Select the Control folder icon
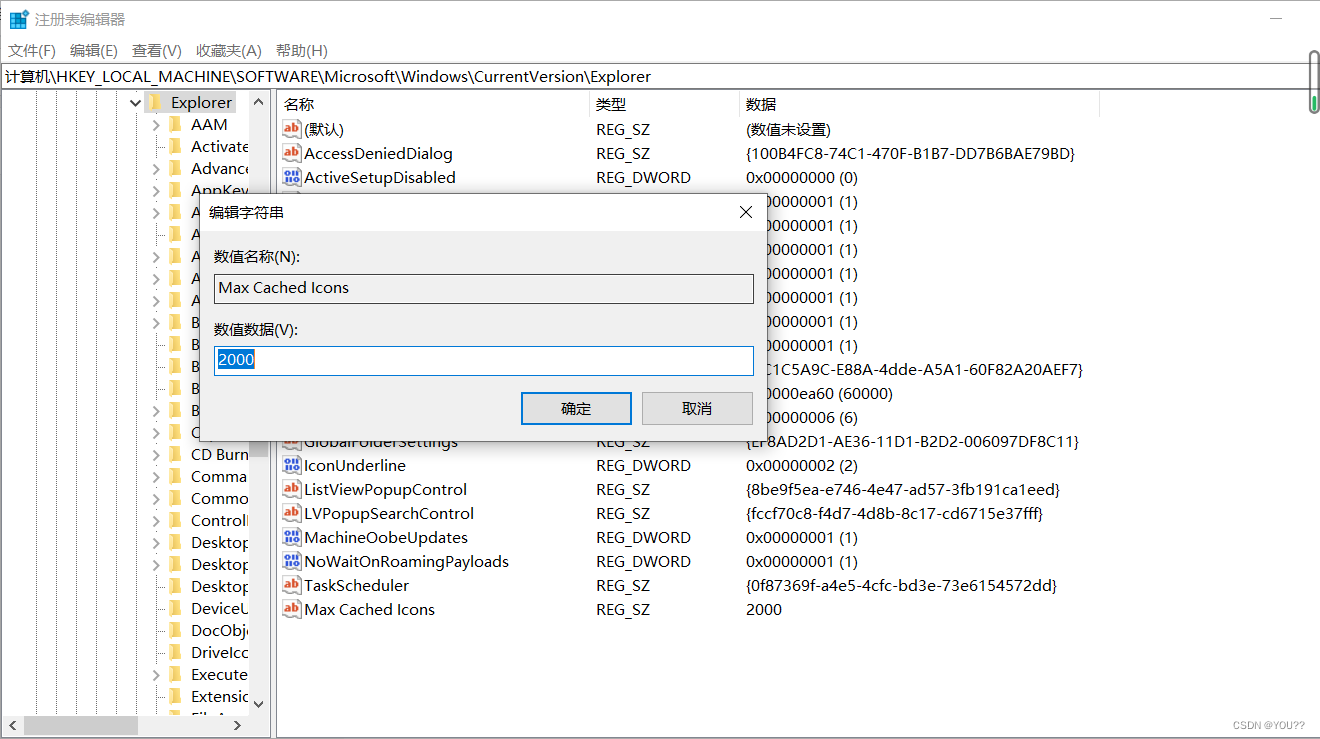The width and height of the screenshot is (1320, 739). click(175, 520)
